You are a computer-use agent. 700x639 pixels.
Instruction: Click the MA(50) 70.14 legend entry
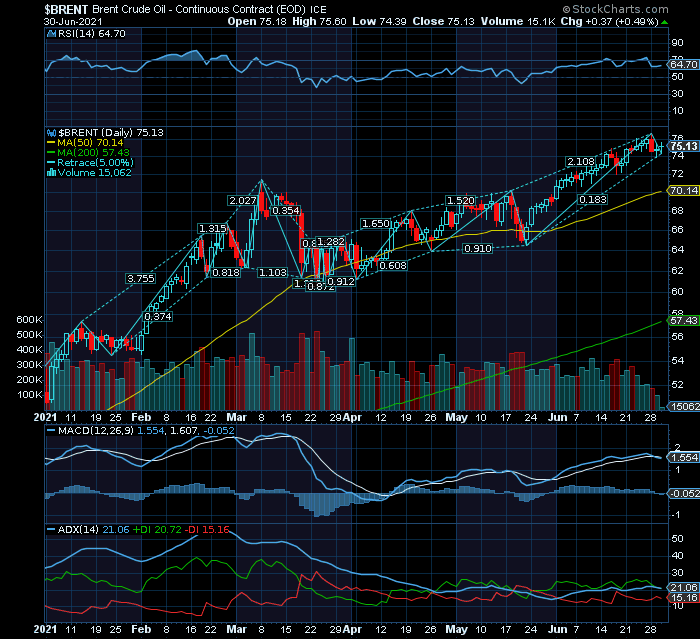(90, 142)
